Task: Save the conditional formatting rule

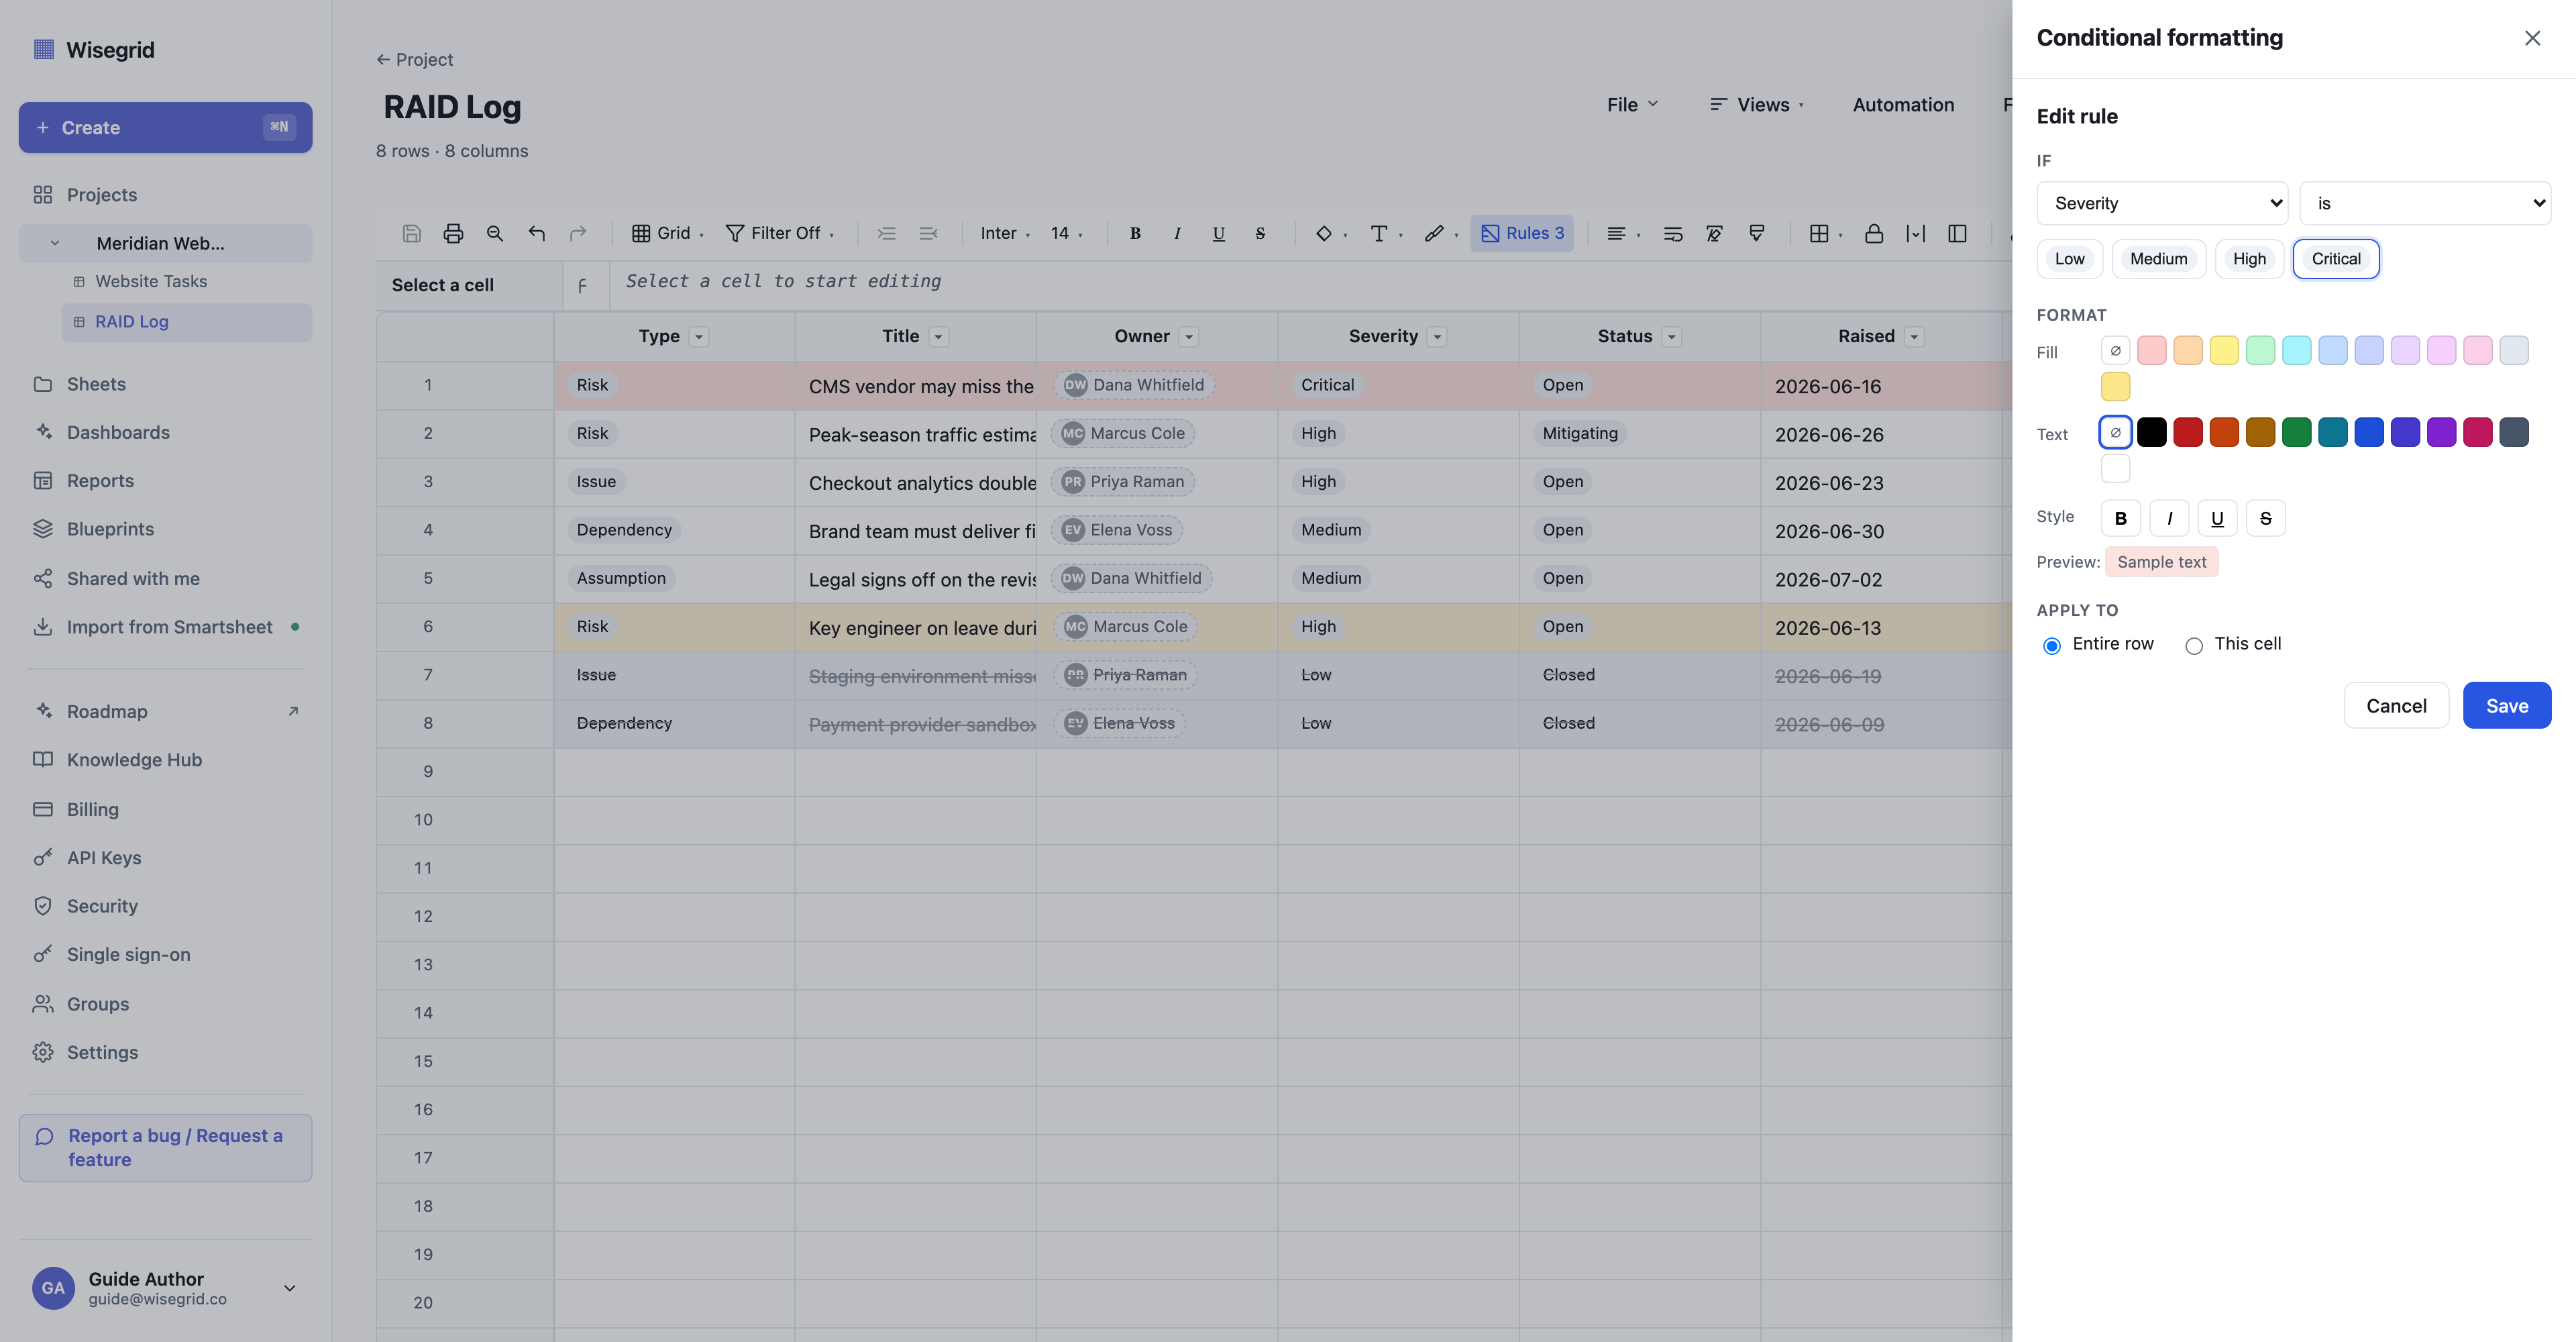Action: [x=2506, y=706]
